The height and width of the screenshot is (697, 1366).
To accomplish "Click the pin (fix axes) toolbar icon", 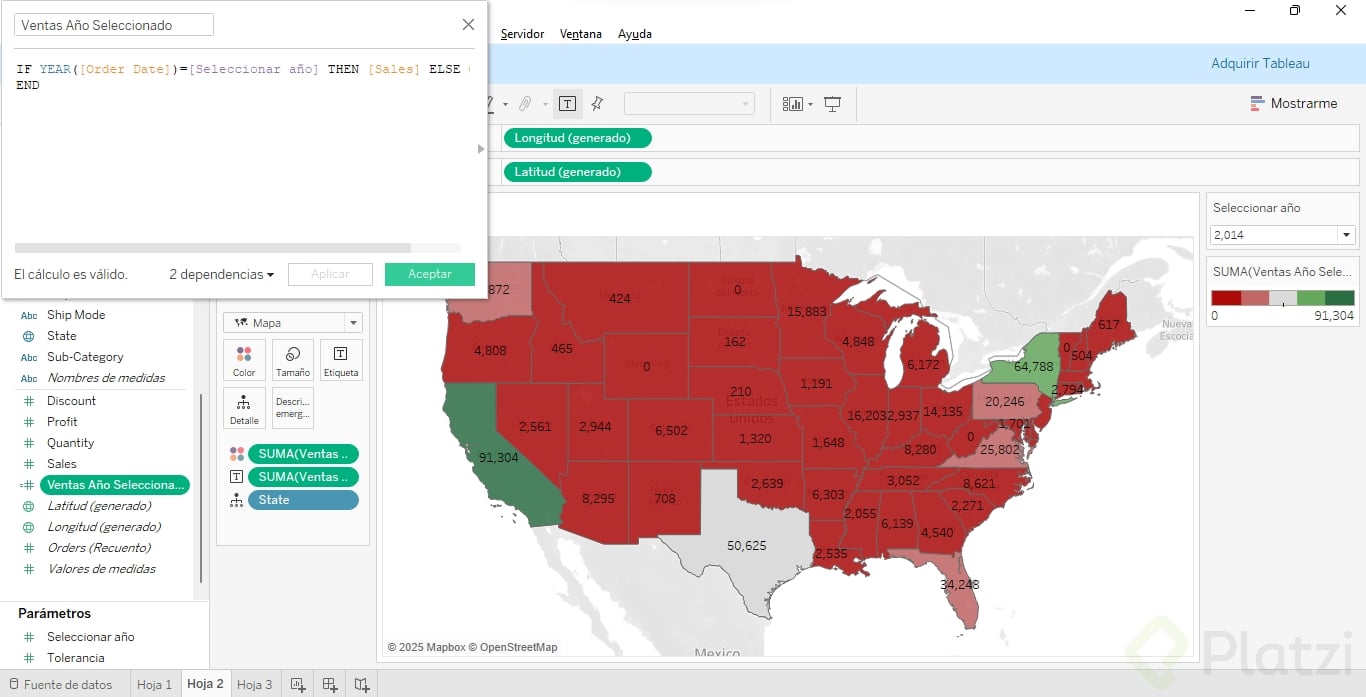I will (597, 103).
